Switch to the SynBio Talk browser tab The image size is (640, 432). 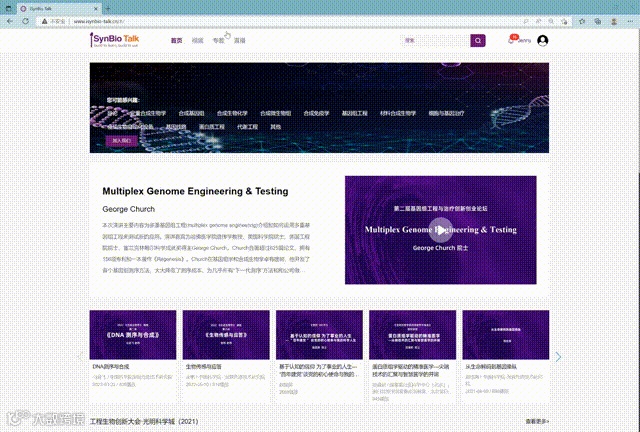tap(59, 8)
